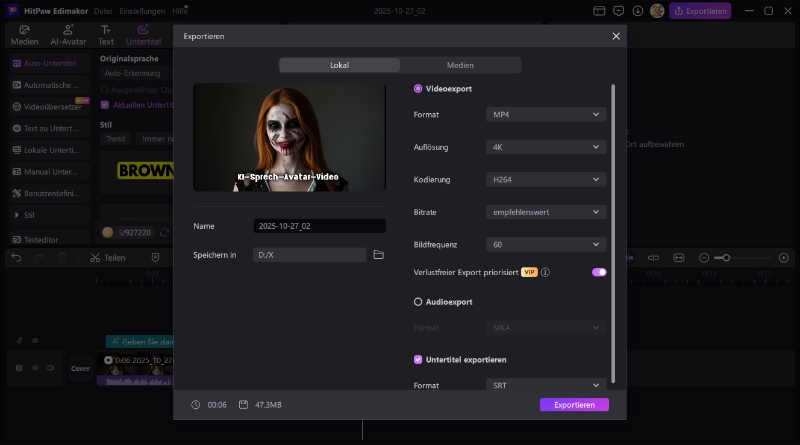Open the Hilfe menu
800x445 pixels.
click(x=179, y=11)
